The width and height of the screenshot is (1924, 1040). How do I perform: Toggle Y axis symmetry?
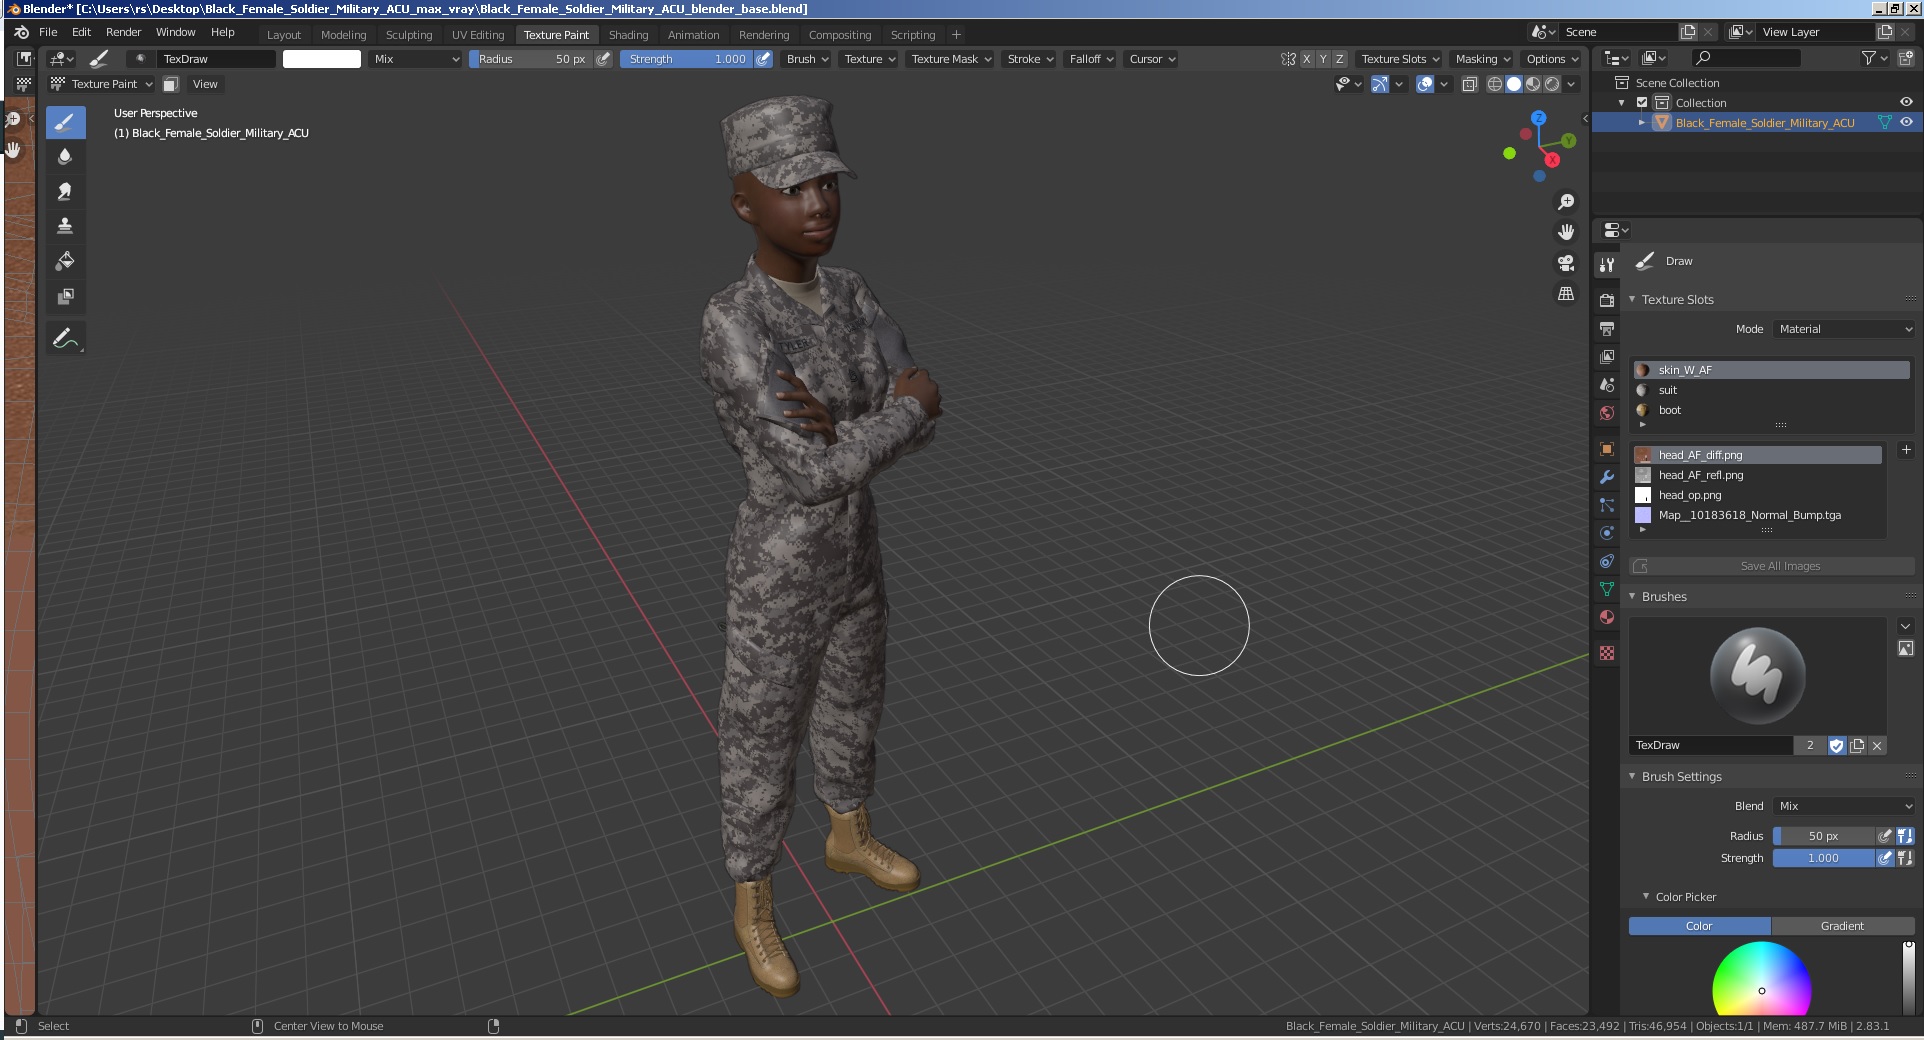[1323, 59]
